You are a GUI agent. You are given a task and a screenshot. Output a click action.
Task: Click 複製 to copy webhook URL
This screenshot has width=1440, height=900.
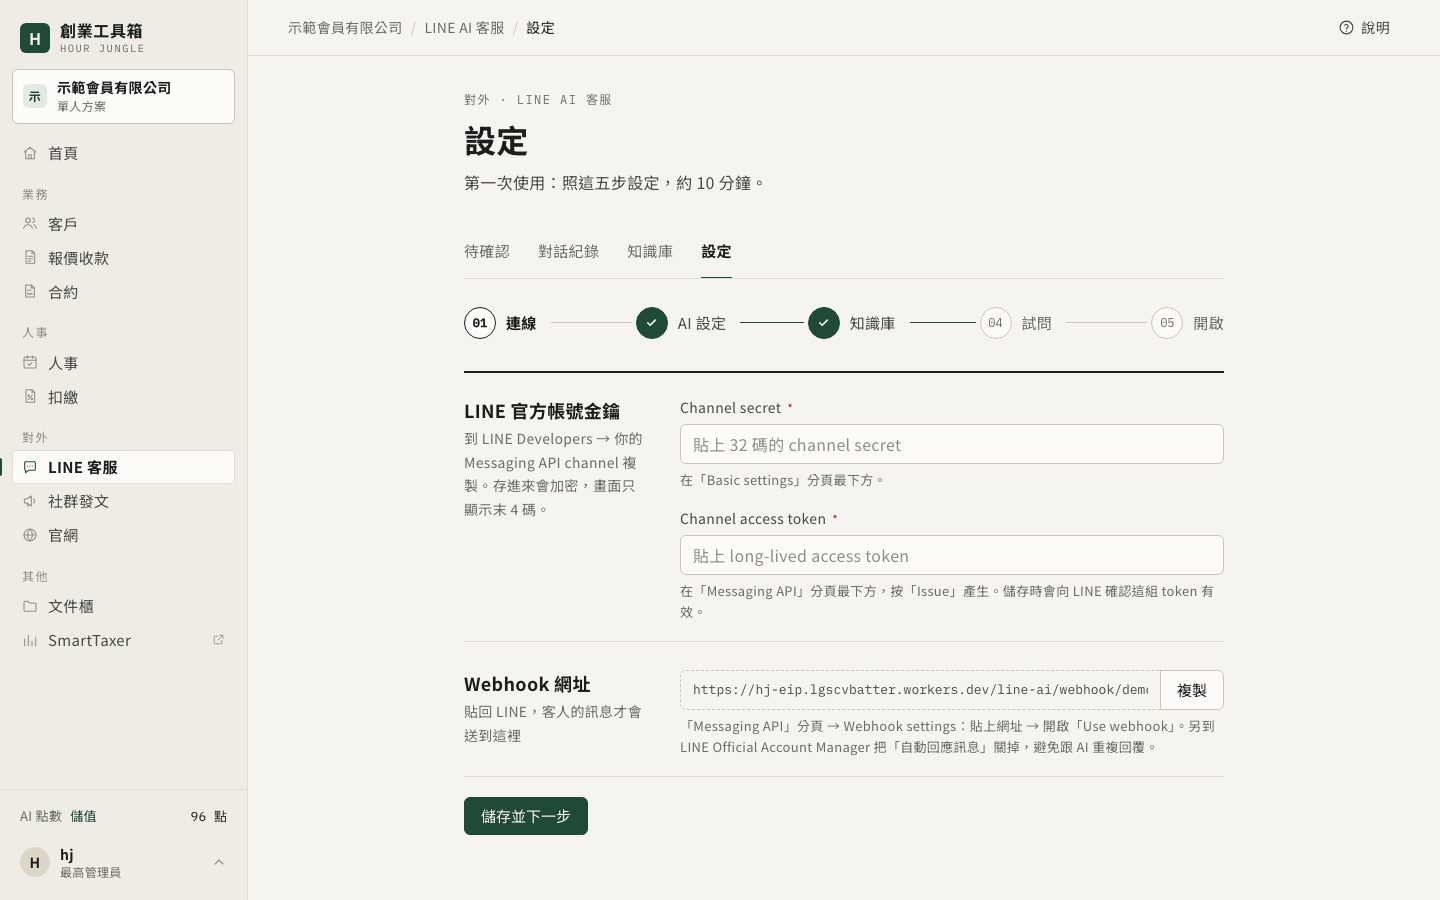[x=1192, y=690]
